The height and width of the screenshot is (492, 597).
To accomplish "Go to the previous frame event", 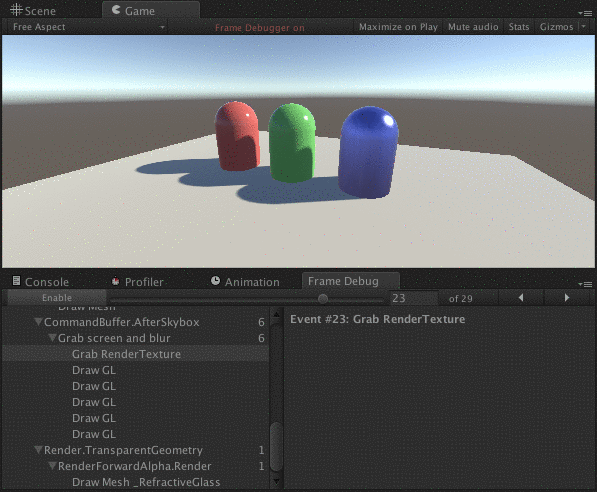I will [521, 298].
